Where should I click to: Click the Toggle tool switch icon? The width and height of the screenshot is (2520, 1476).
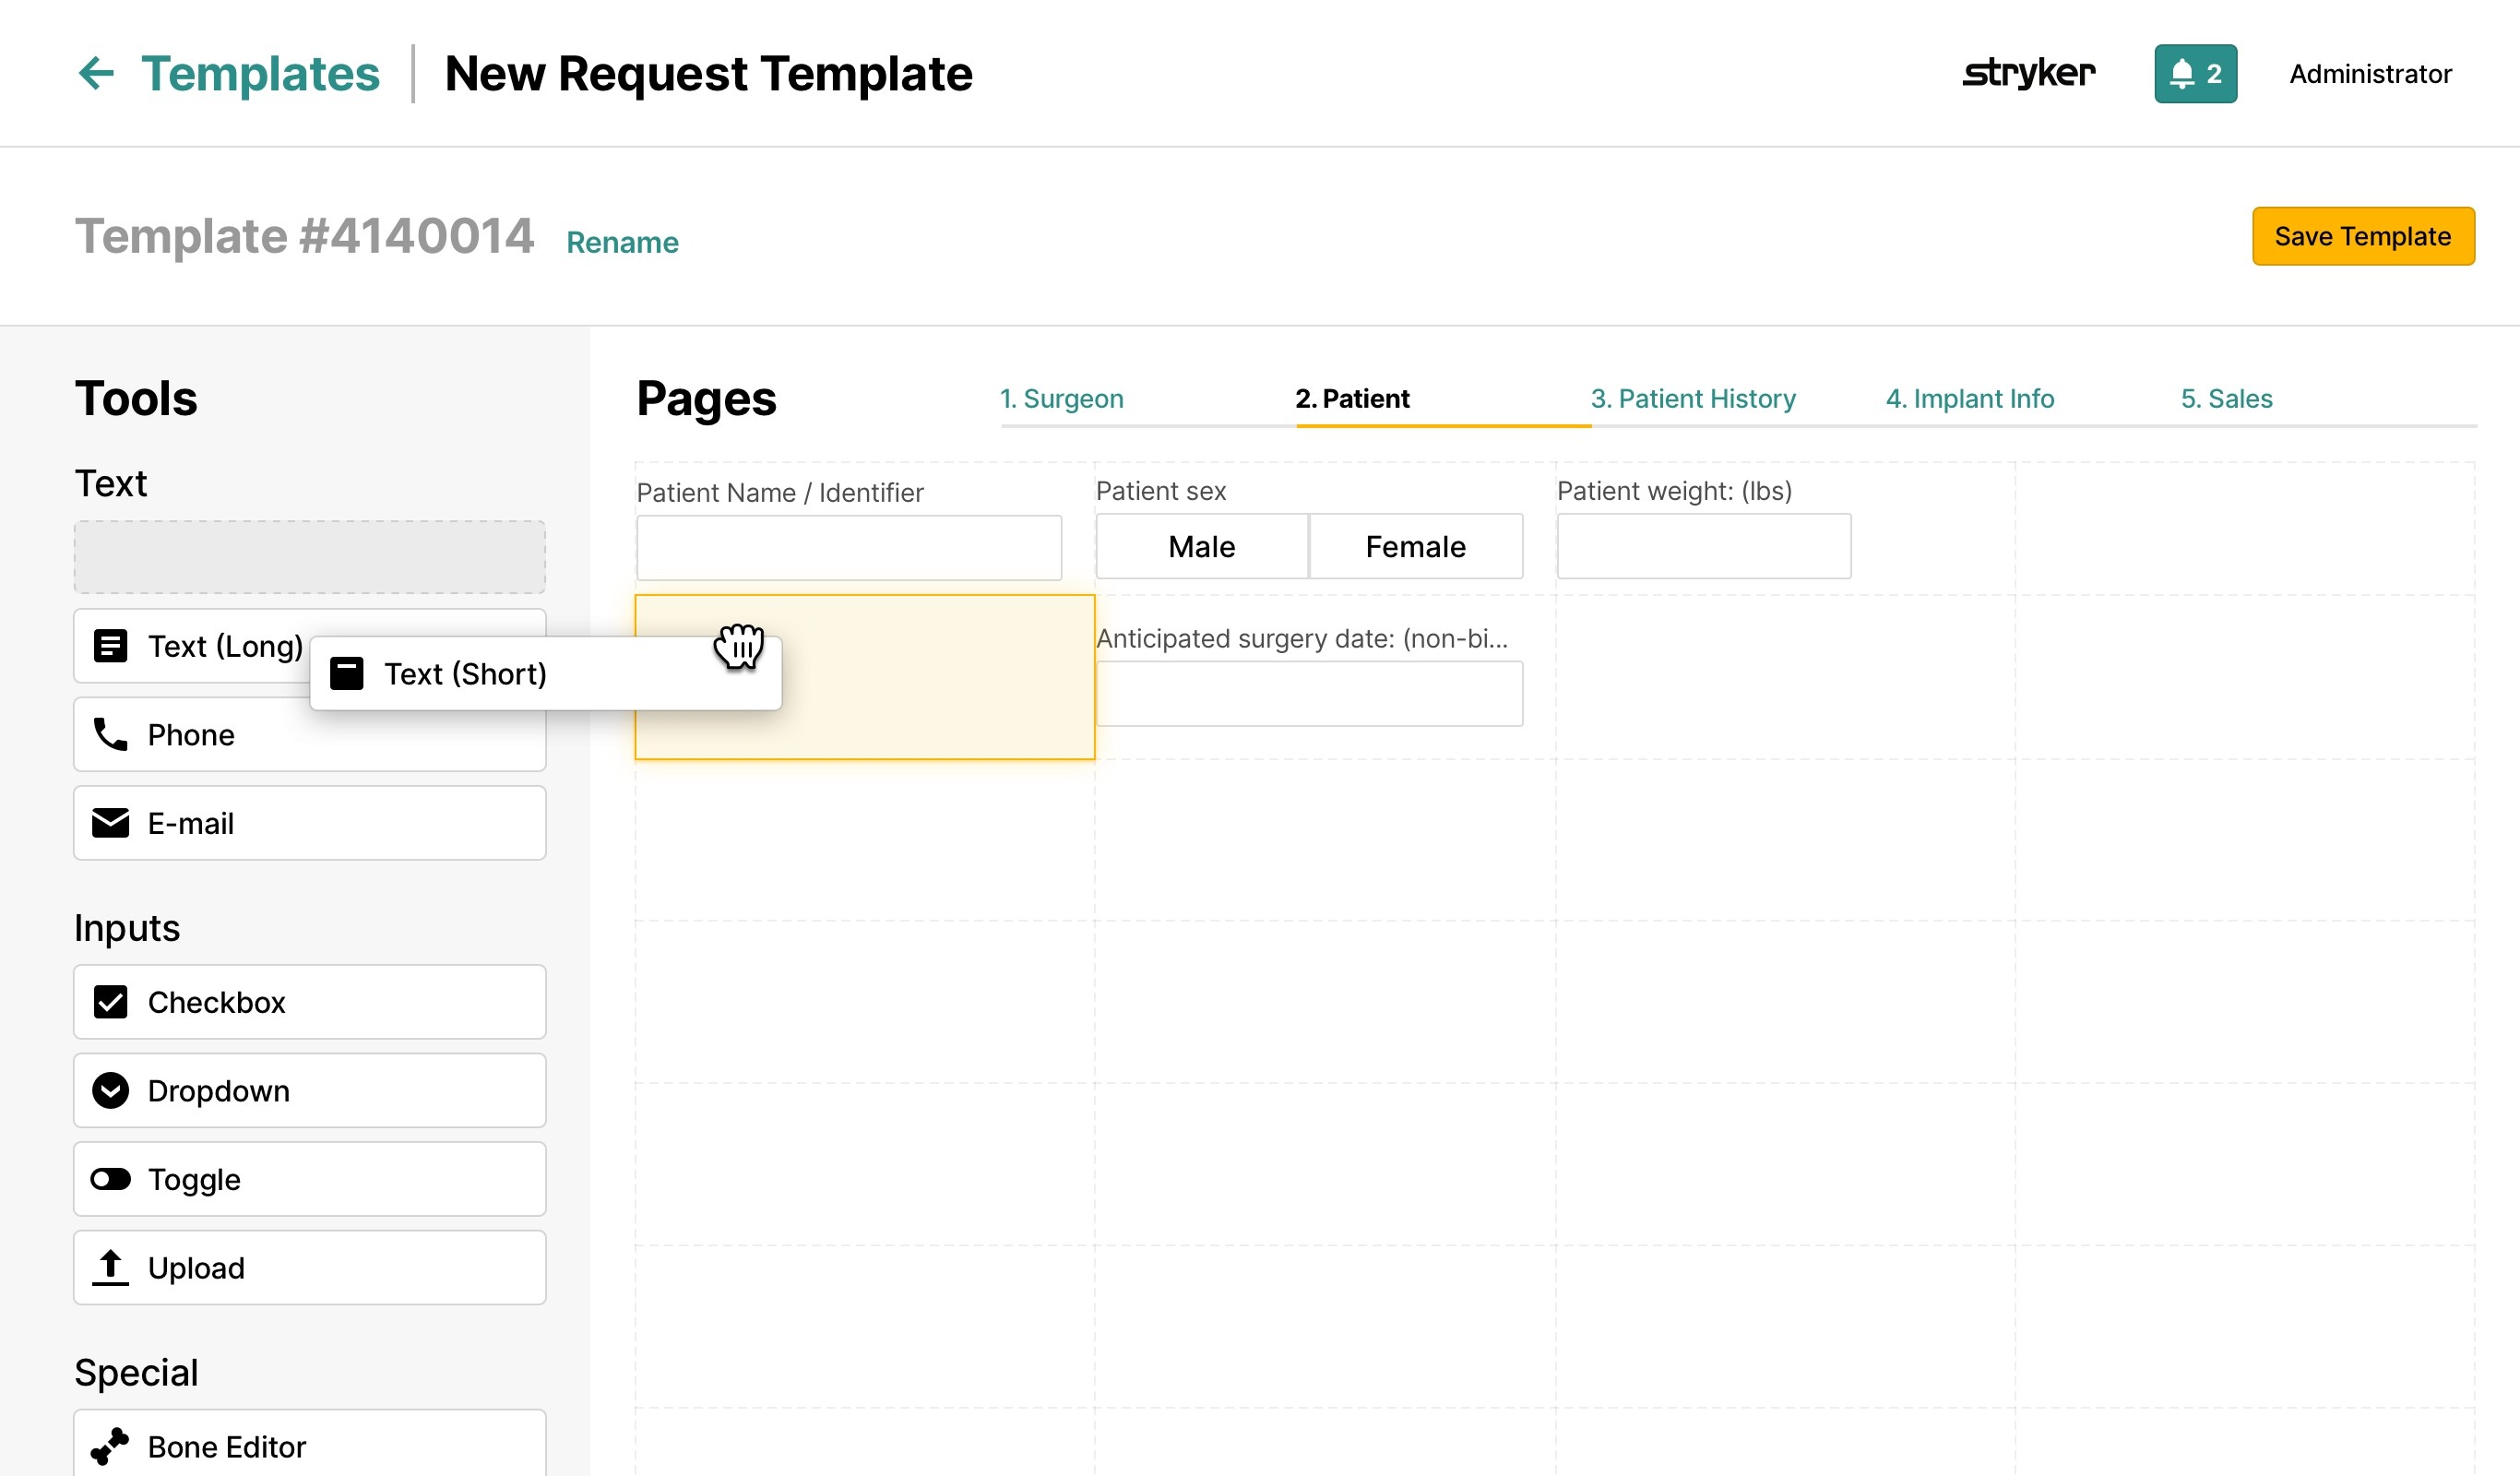(x=110, y=1179)
